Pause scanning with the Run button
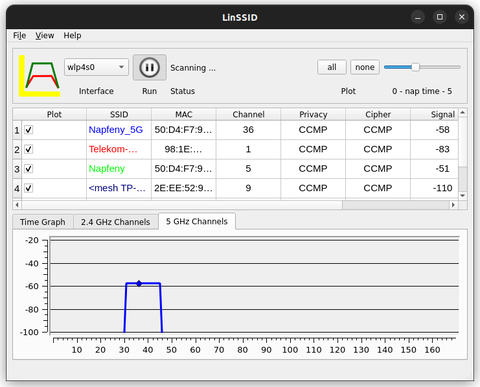Viewport: 480px width, 387px height. tap(150, 68)
